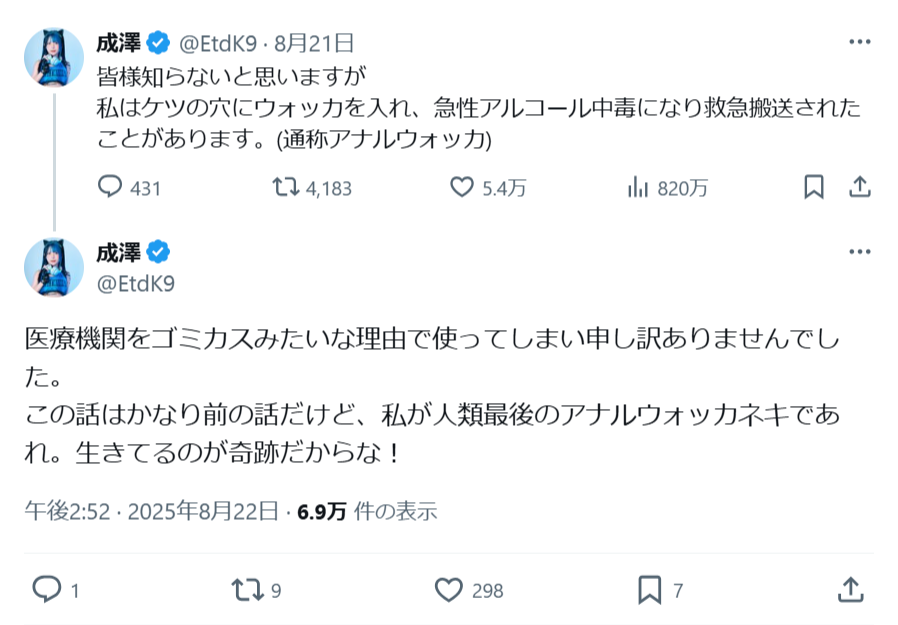Like the main tweet with 298 likes
The width and height of the screenshot is (898, 625).
pyautogui.click(x=449, y=590)
